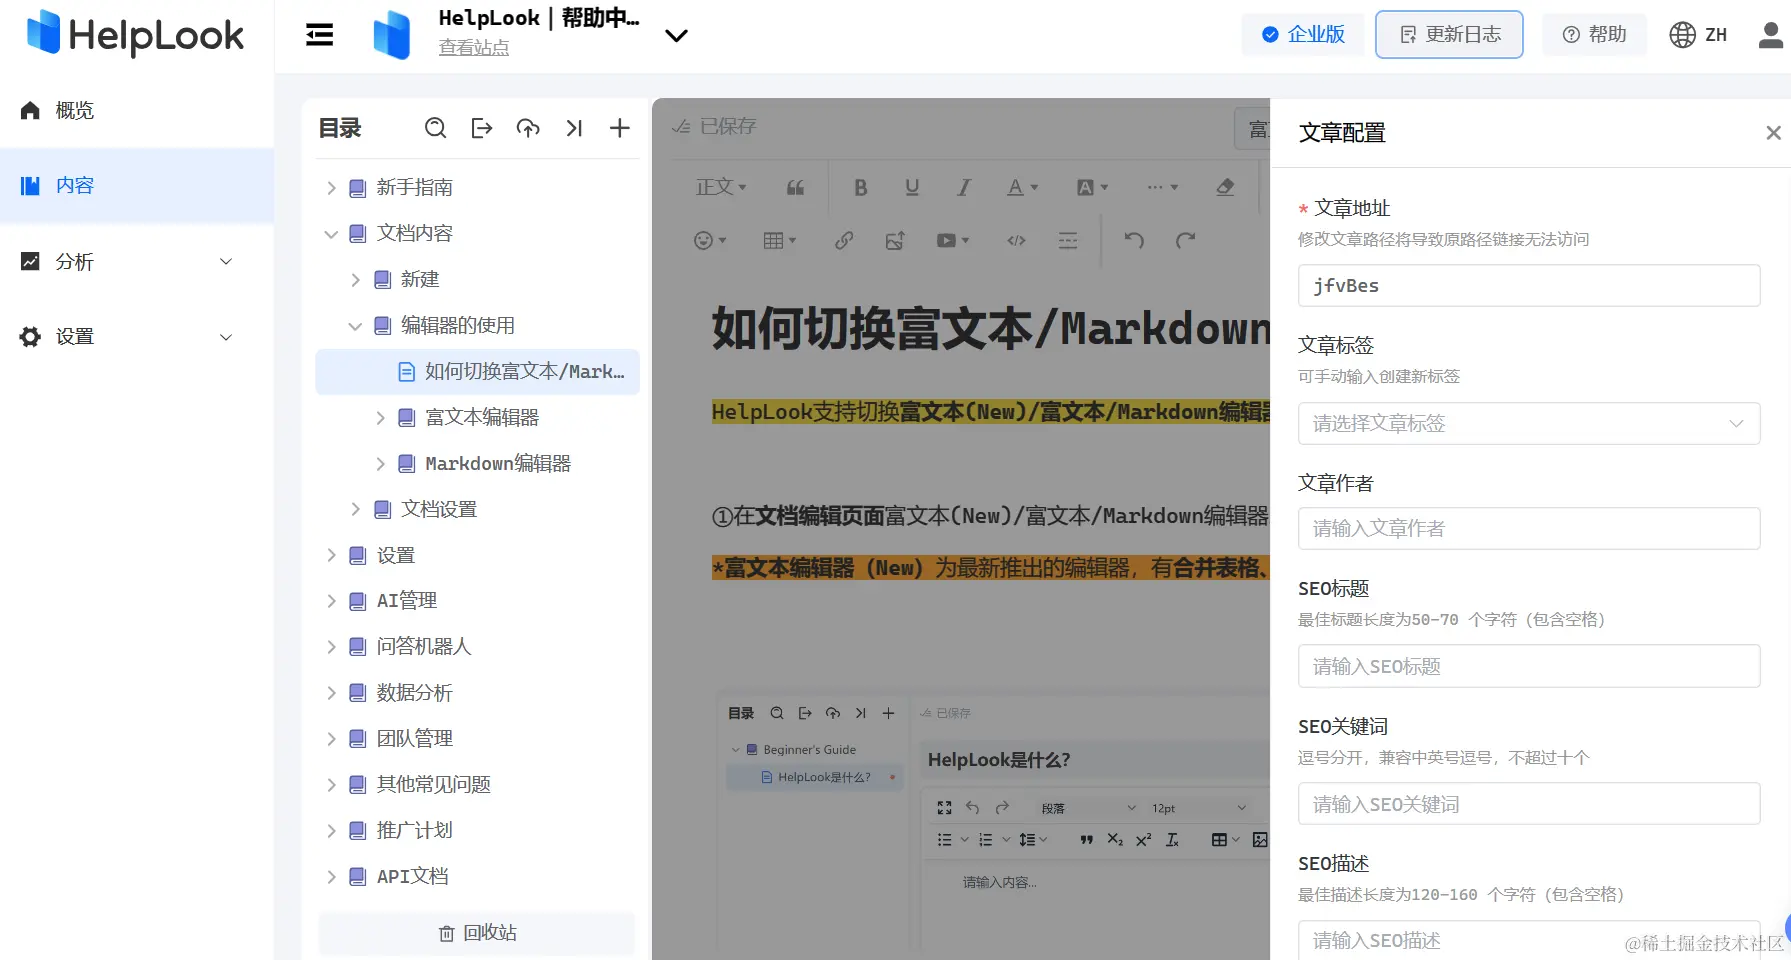Expand the 文档设置 folder
This screenshot has height=960, width=1791.
click(355, 510)
